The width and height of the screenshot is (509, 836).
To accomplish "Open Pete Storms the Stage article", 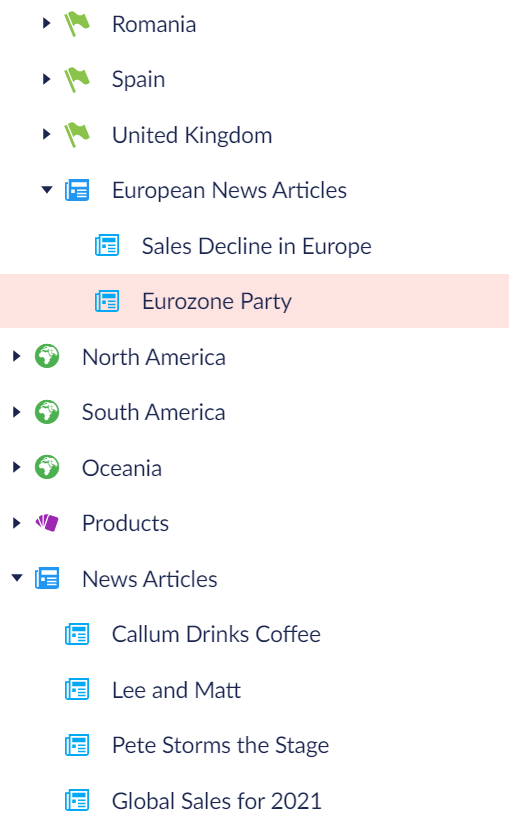I will (x=221, y=745).
